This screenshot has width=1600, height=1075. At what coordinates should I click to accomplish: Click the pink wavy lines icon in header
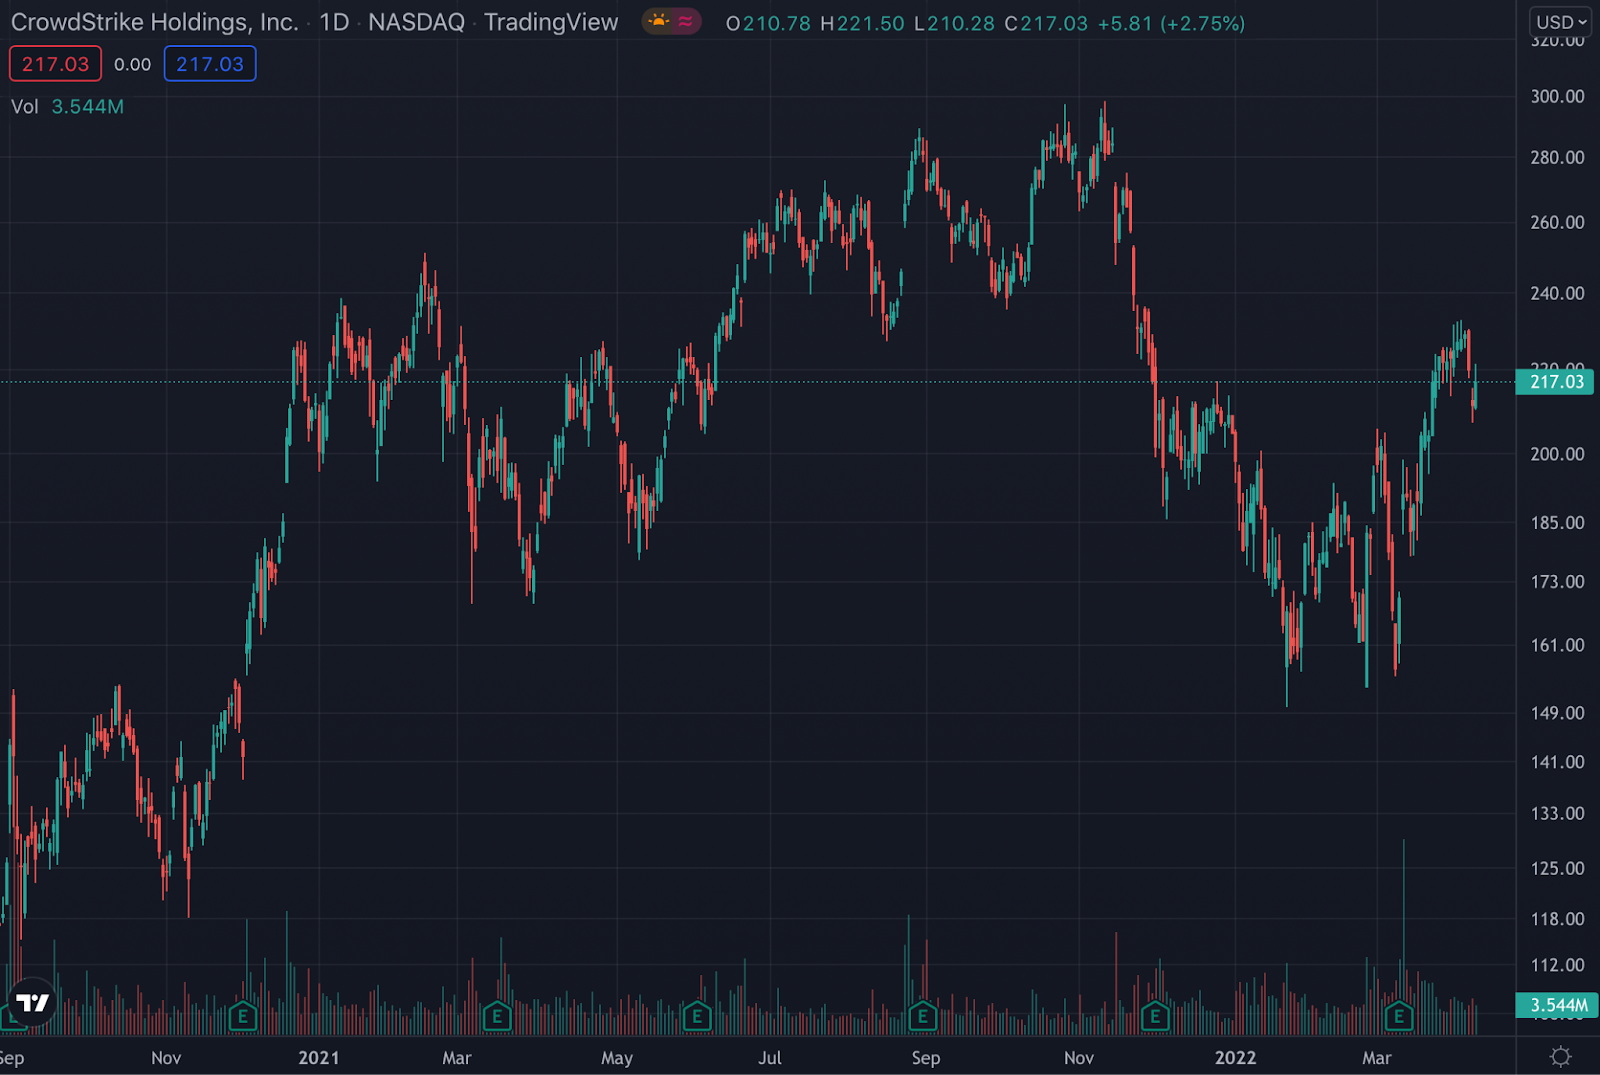point(685,21)
